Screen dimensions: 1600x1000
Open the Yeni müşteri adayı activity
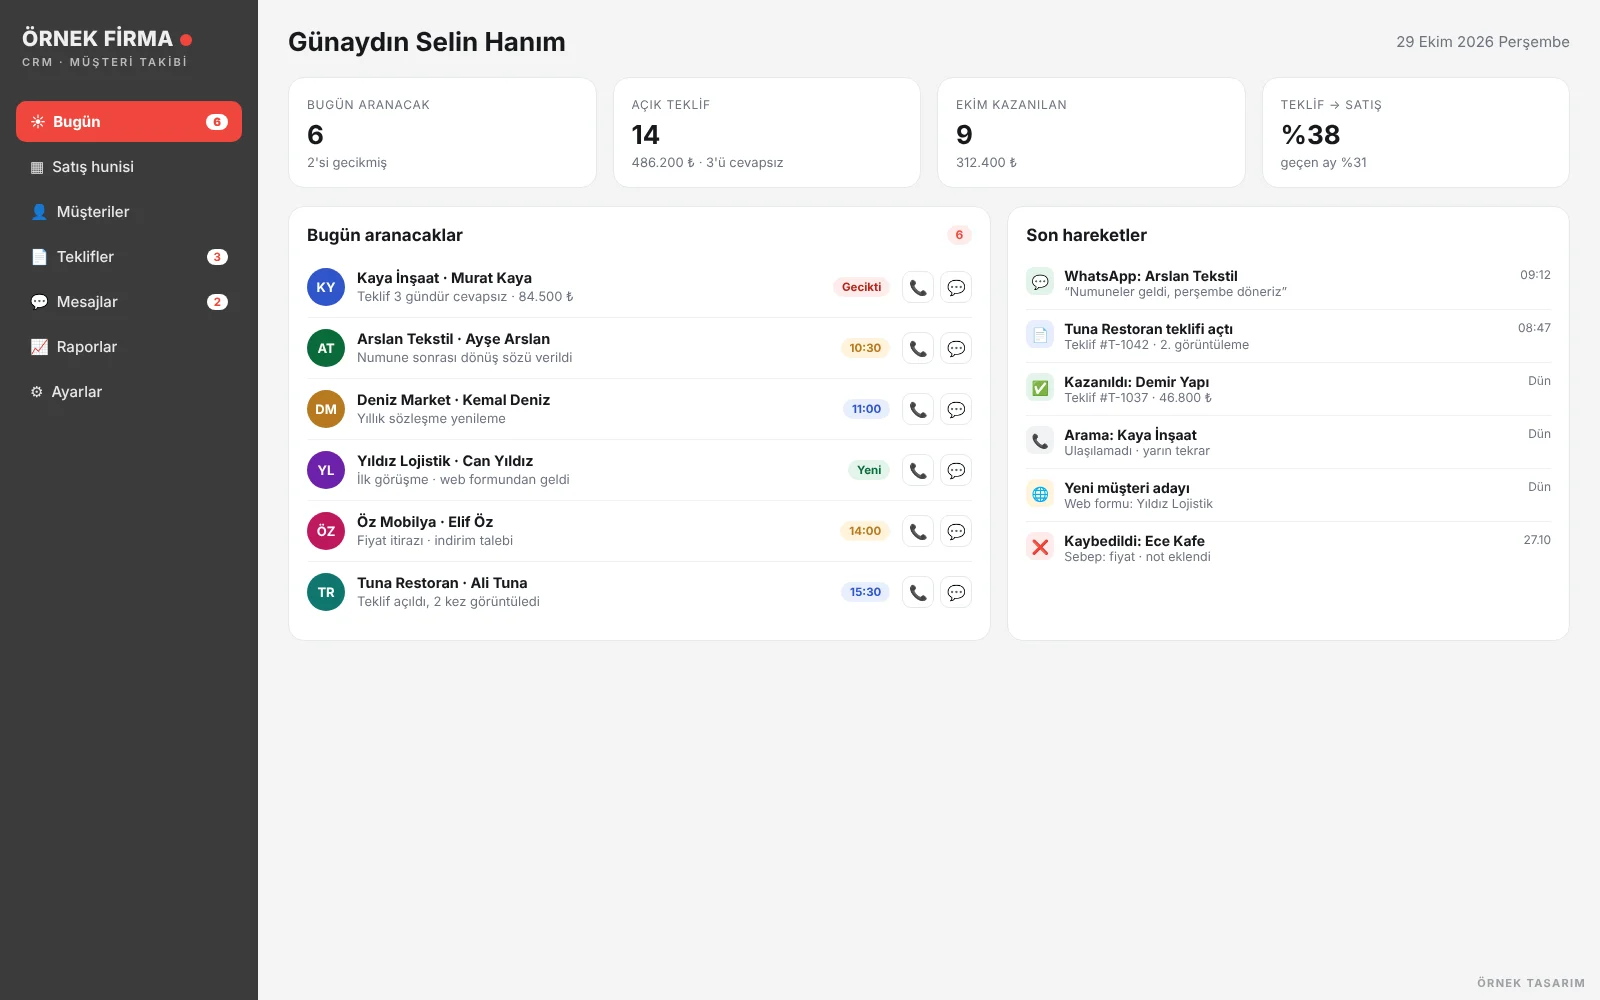pos(1288,495)
